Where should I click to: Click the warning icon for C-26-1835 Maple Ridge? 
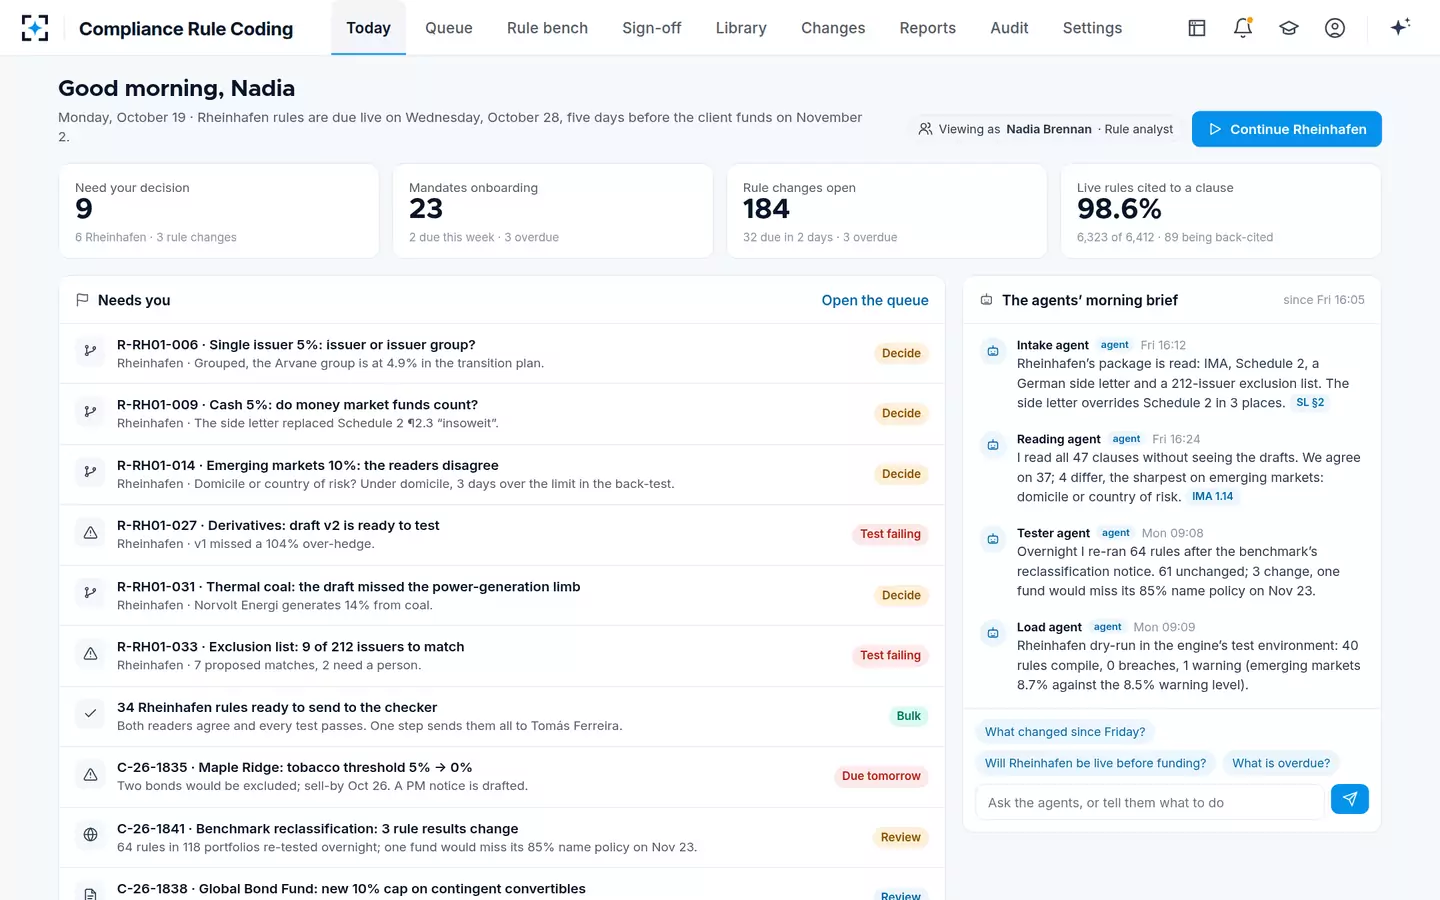click(x=90, y=775)
